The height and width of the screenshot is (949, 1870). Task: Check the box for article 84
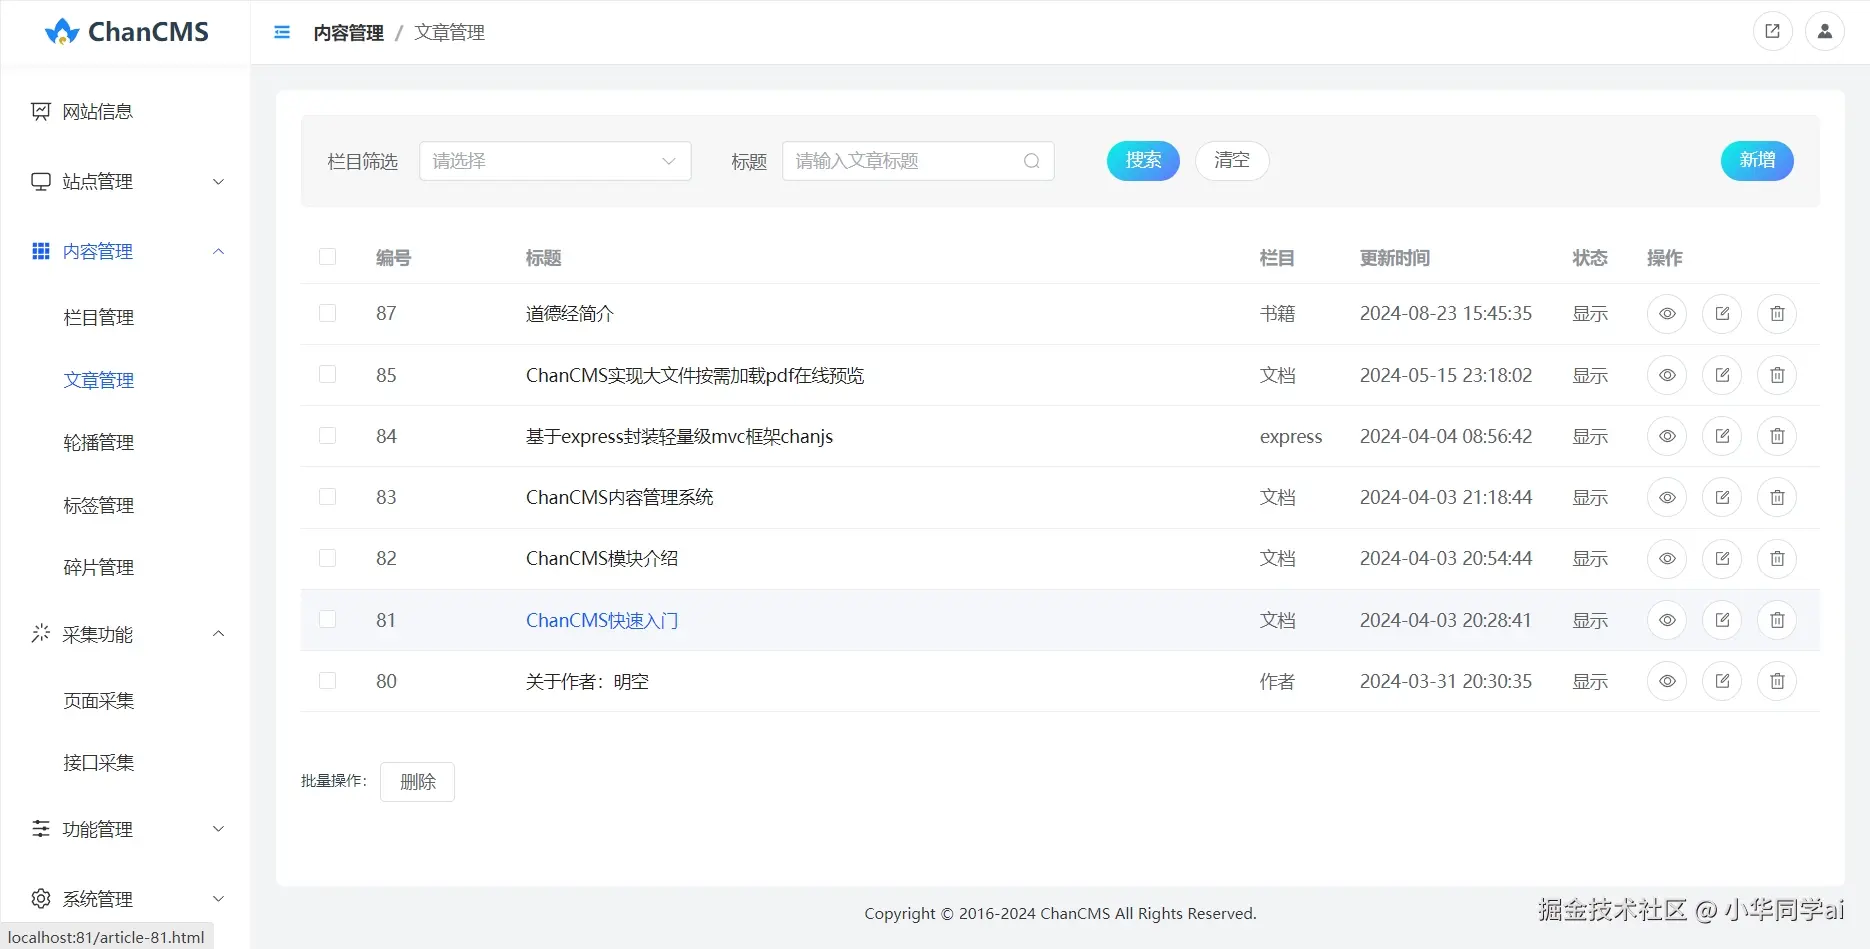pos(327,435)
